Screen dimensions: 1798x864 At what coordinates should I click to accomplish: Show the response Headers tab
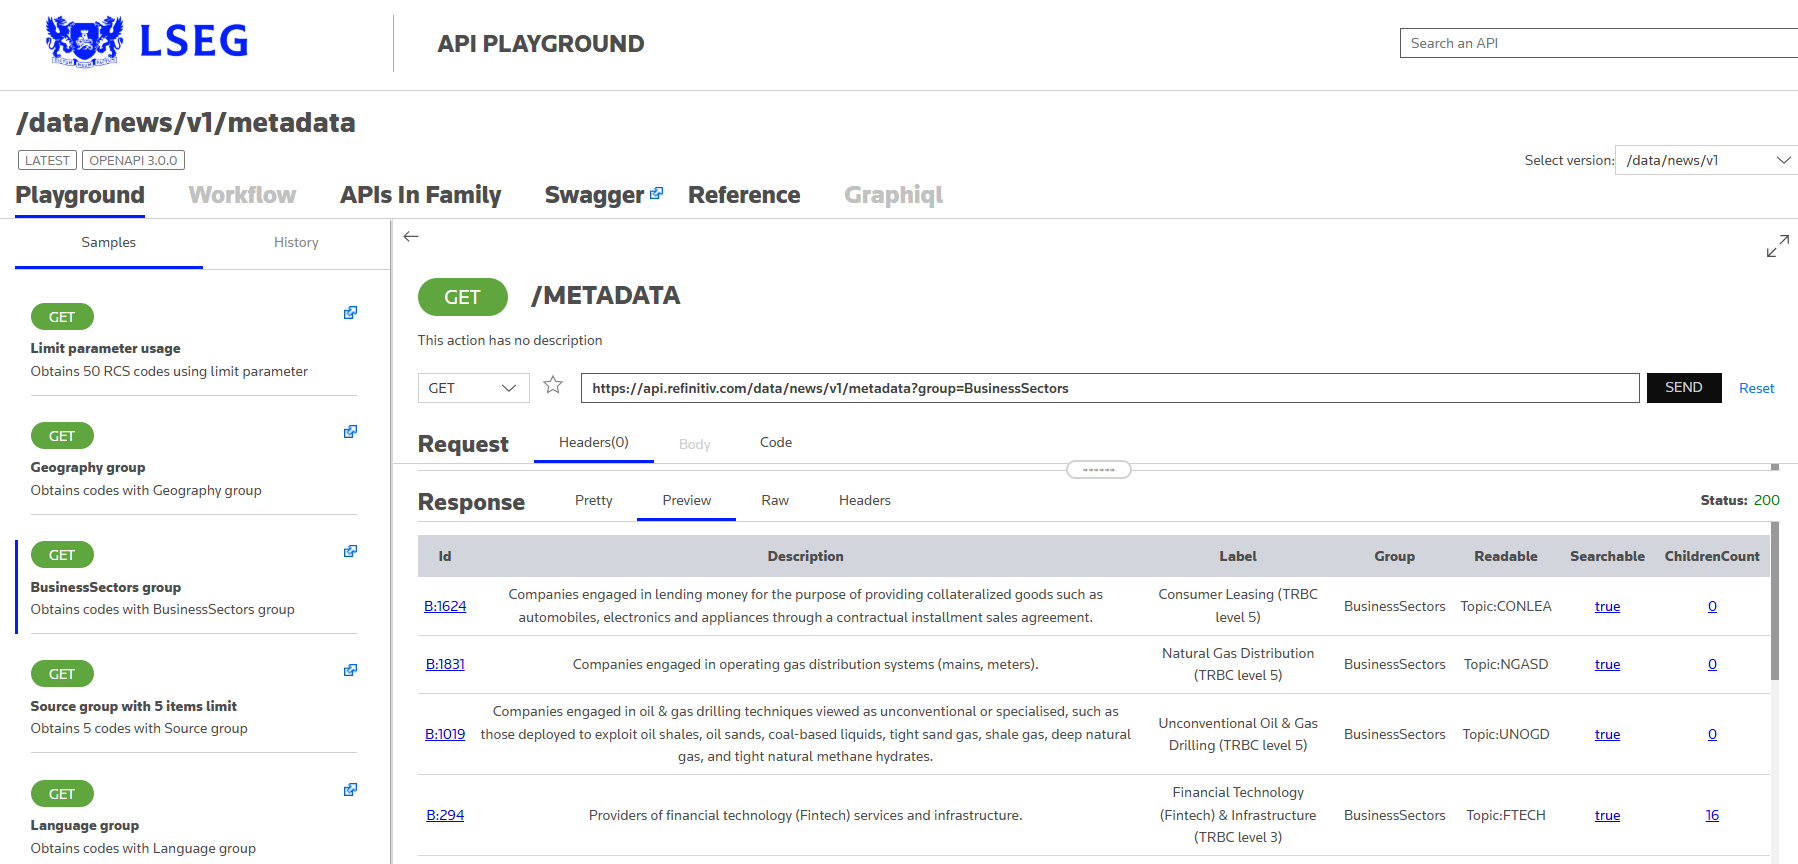tap(865, 500)
